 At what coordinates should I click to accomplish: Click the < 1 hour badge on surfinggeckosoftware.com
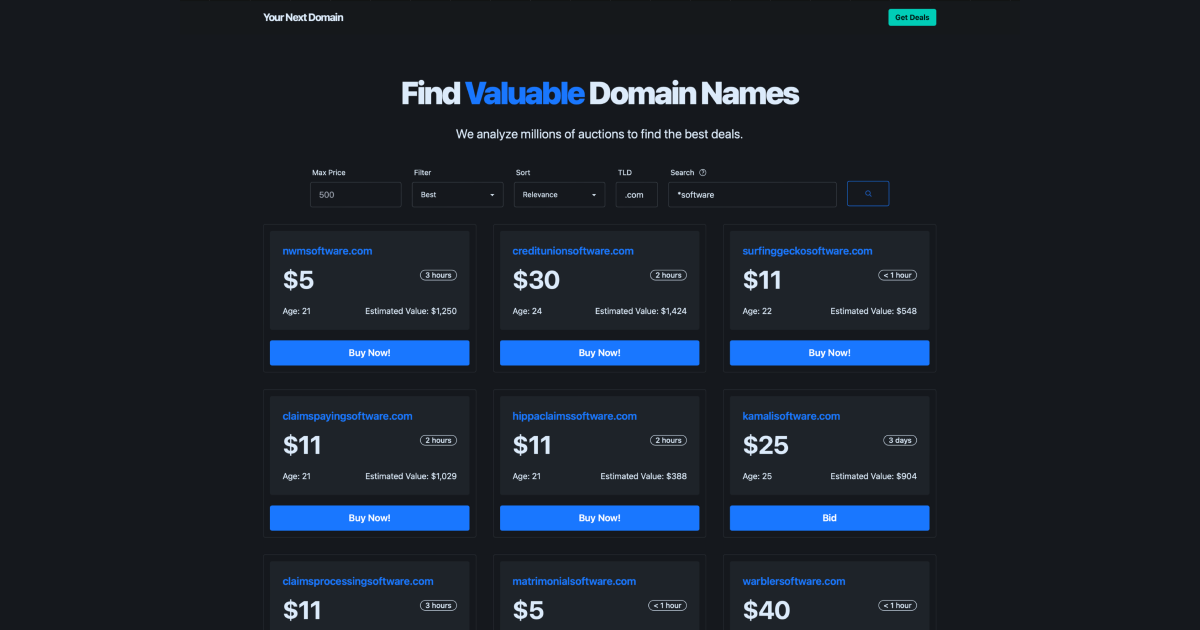898,275
